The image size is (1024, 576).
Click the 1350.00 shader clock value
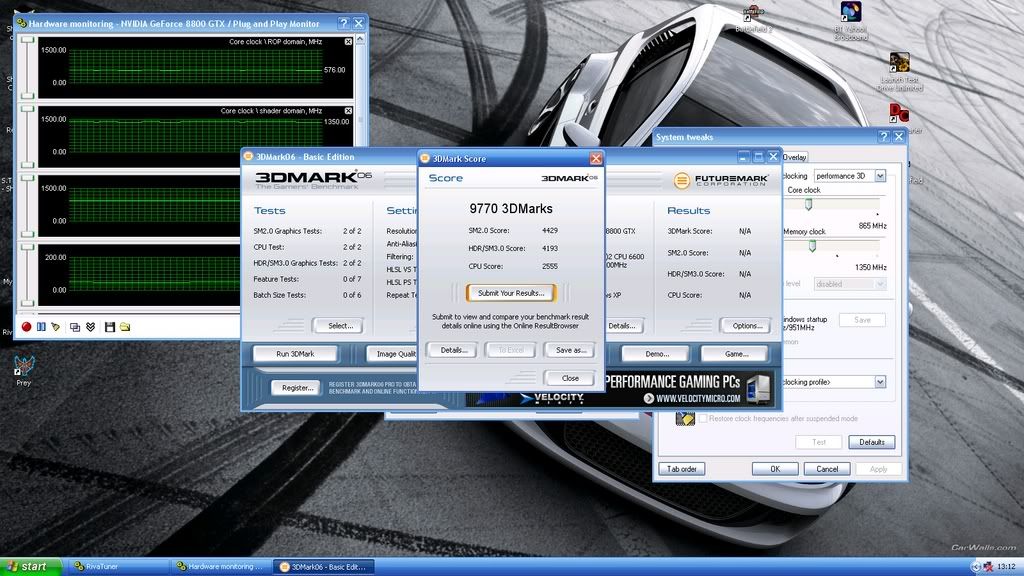tap(337, 121)
